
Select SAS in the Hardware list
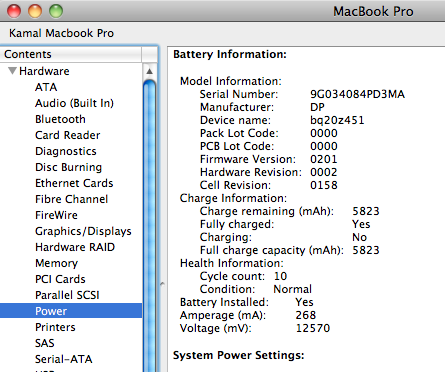[45, 343]
